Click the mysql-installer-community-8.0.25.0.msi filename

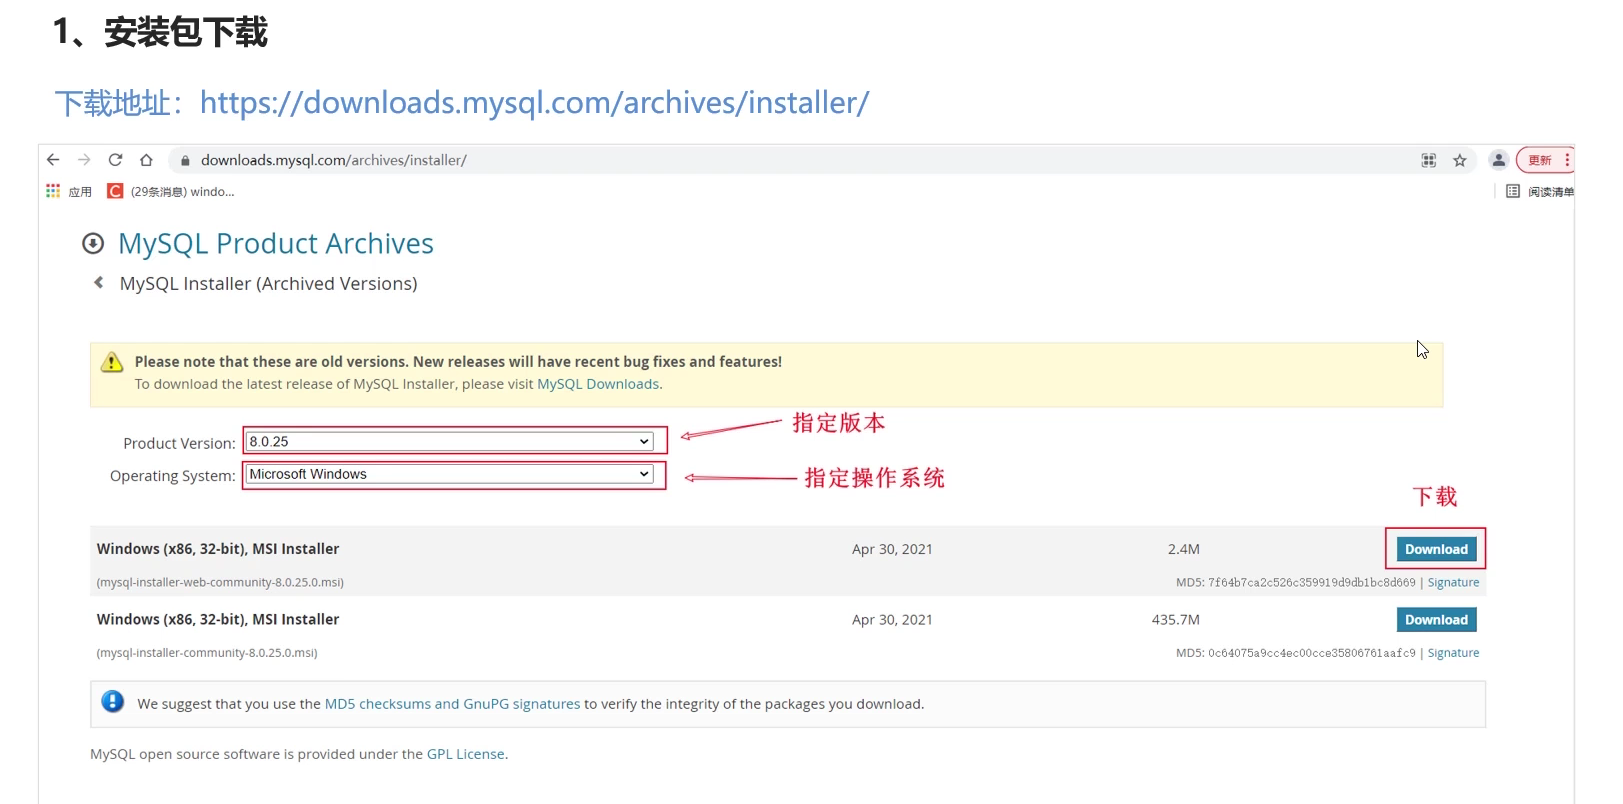tap(207, 653)
